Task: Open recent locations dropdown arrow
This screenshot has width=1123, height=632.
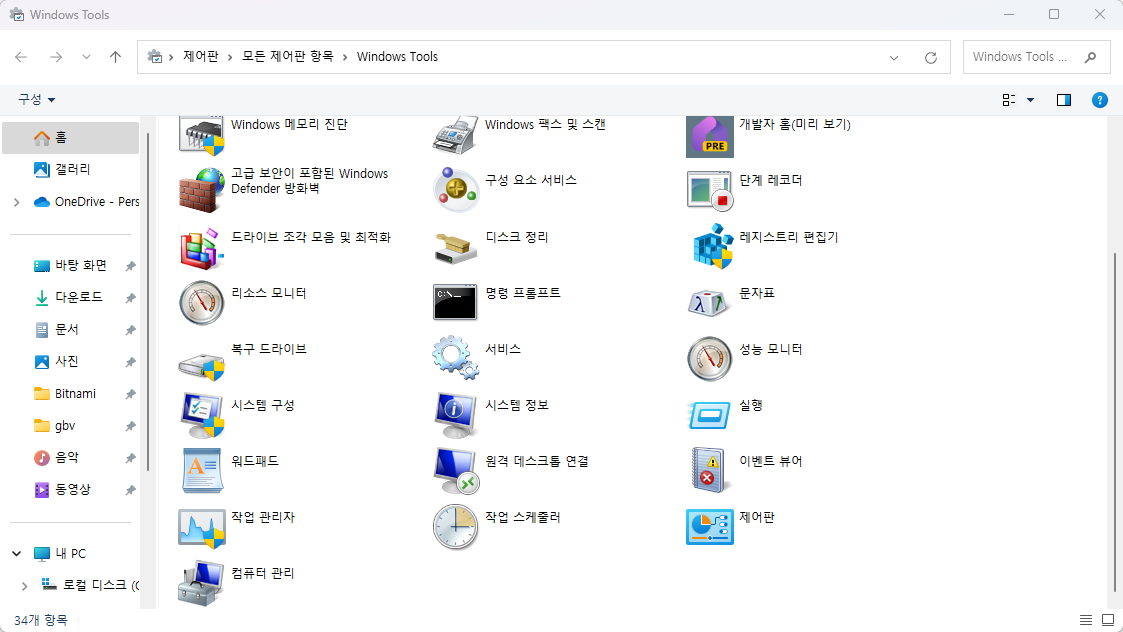Action: click(x=86, y=57)
